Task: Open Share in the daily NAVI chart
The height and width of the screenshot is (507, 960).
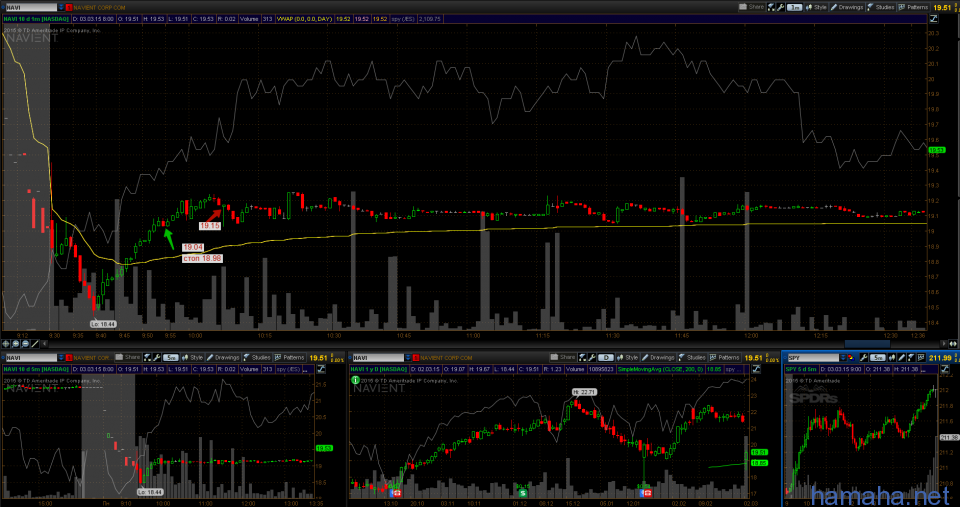Action: tap(563, 357)
